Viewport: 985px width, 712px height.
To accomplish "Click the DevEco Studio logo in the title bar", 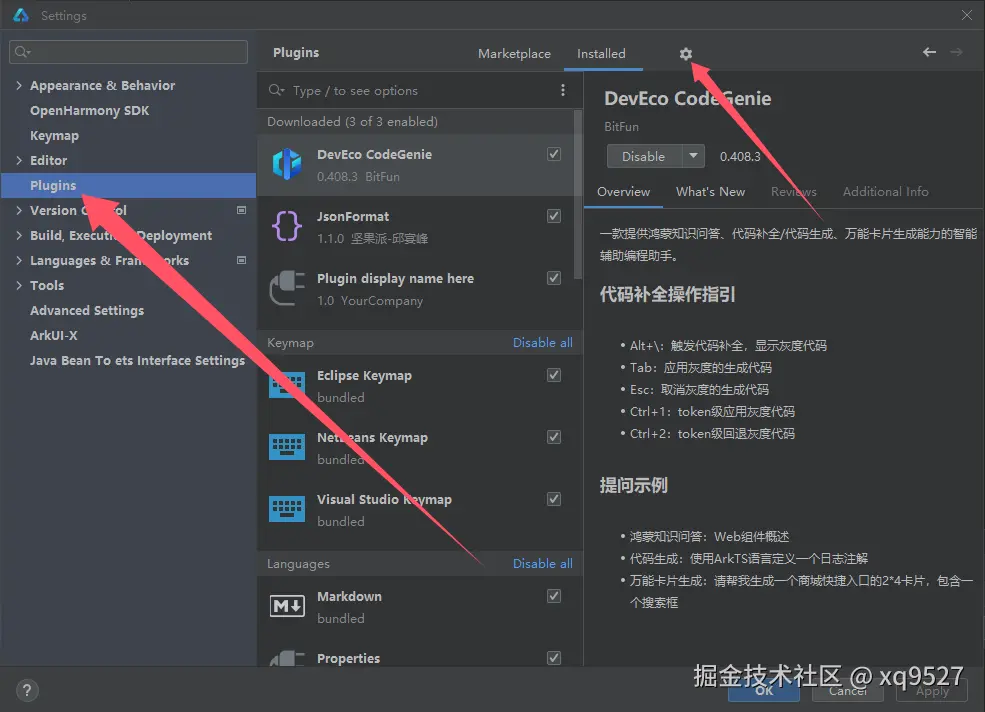I will click(21, 15).
